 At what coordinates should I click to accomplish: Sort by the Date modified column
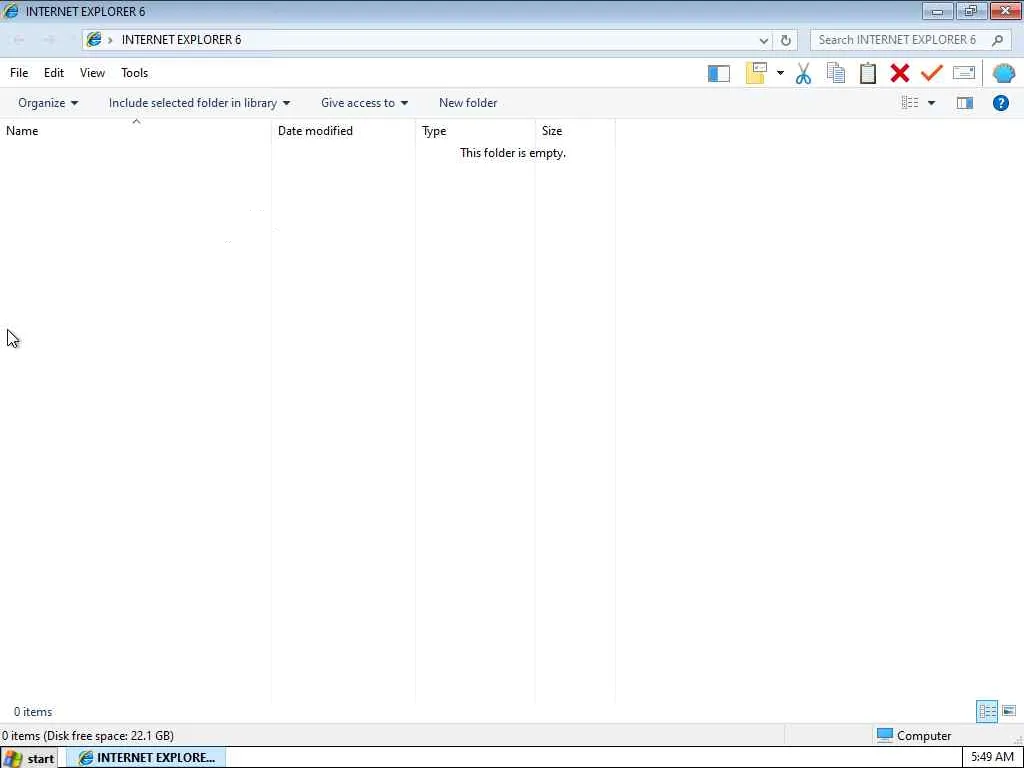[x=344, y=131]
